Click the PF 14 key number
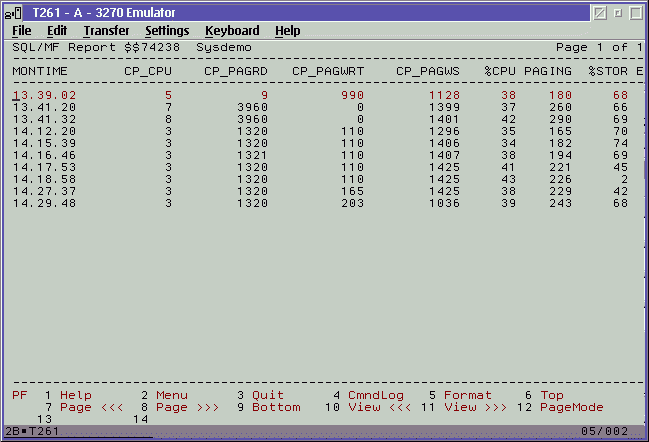This screenshot has height=442, width=649. pyautogui.click(x=140, y=419)
